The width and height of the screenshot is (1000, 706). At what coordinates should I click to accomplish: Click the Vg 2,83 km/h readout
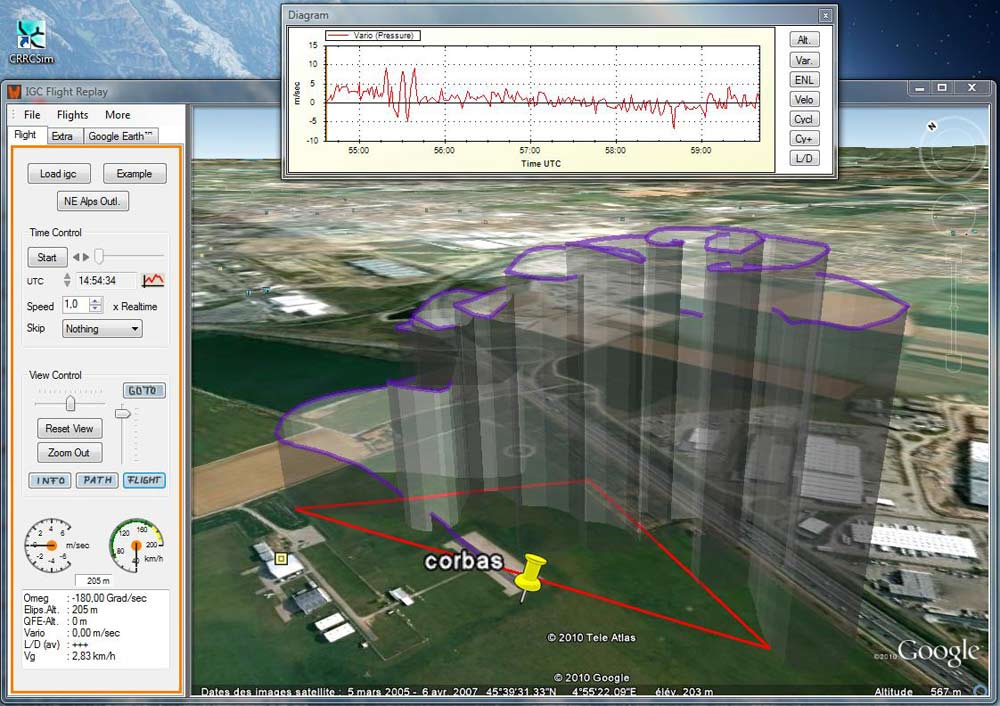[x=70, y=656]
